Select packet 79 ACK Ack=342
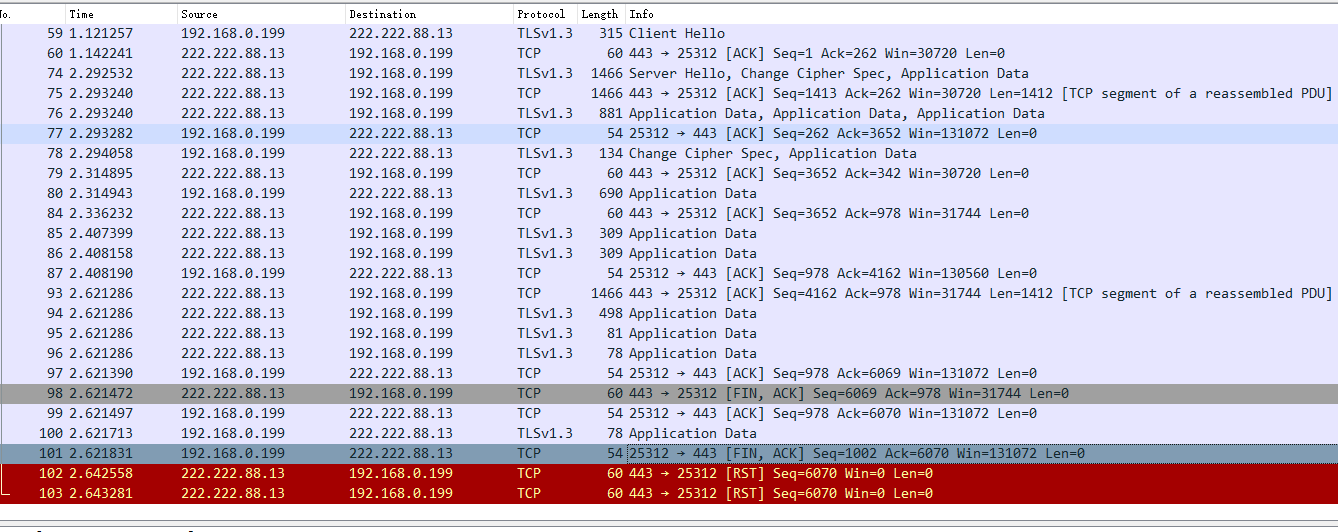Screen dimensions: 1338x532 point(669,174)
